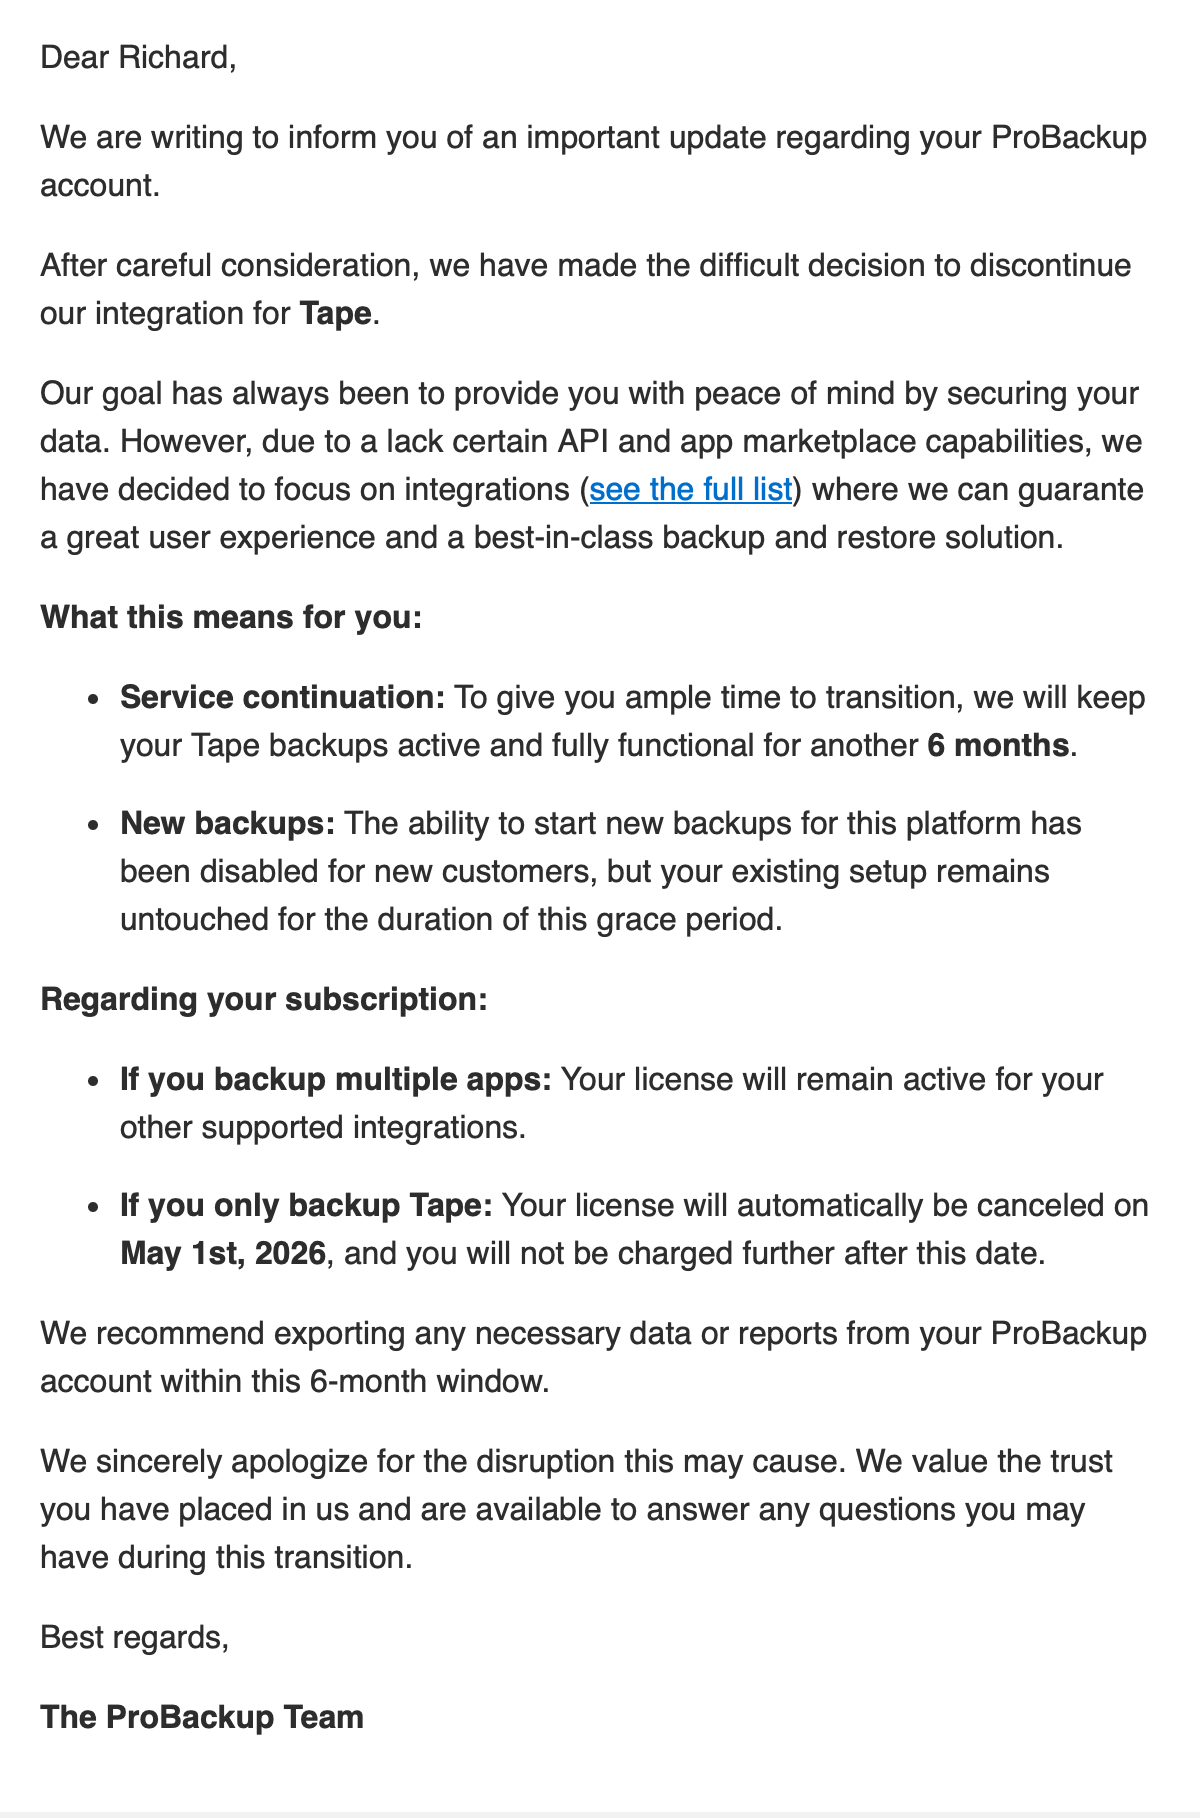Click the "If you only backup Tape:" label
1200x1818 pixels.
coord(306,1206)
